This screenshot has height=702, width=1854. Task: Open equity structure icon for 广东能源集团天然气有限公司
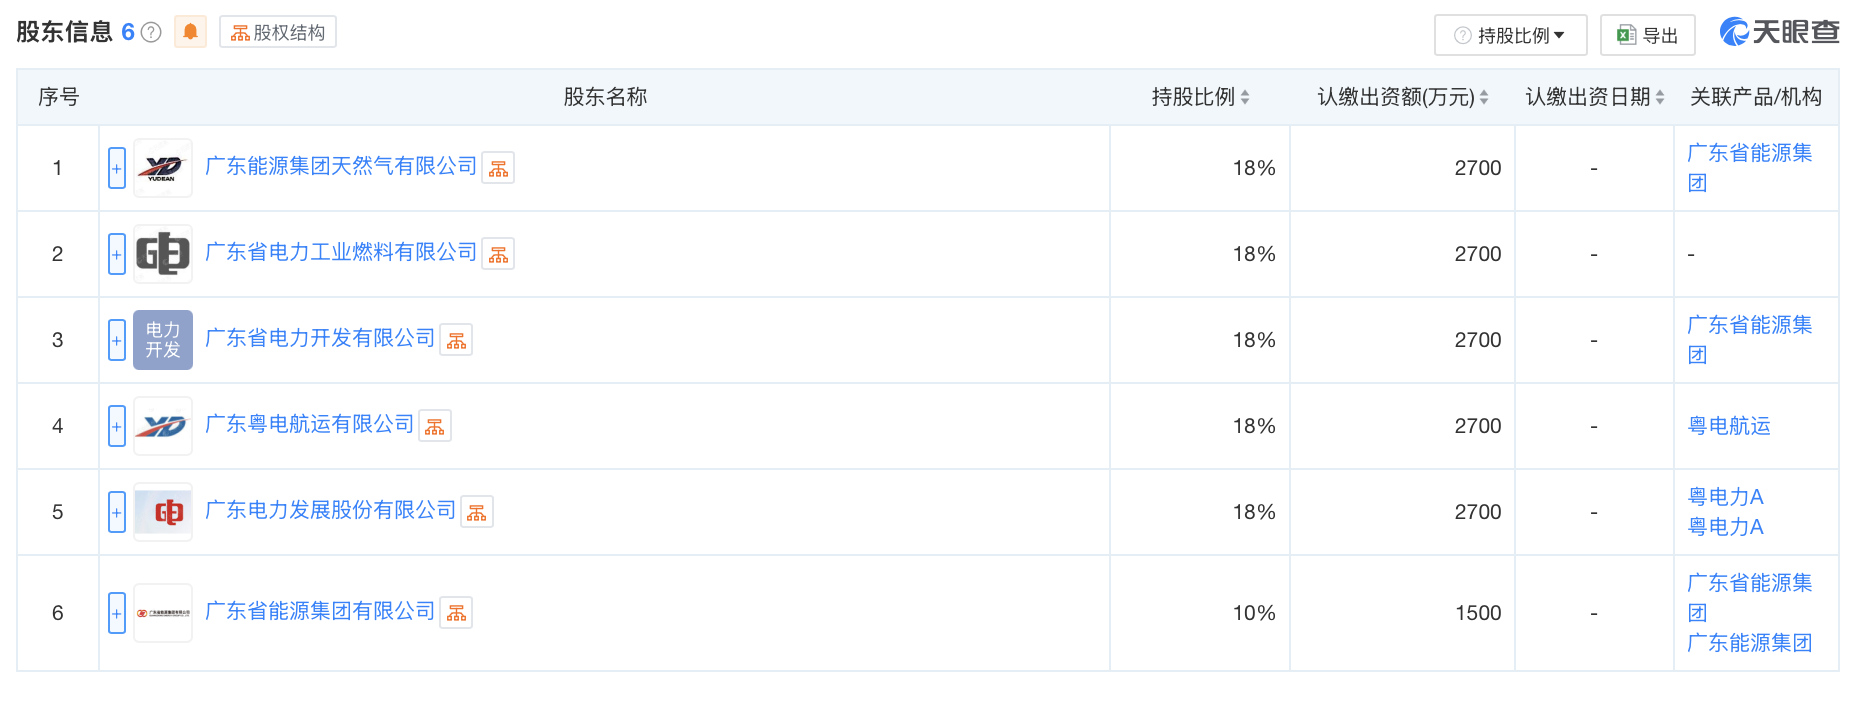[x=498, y=168]
